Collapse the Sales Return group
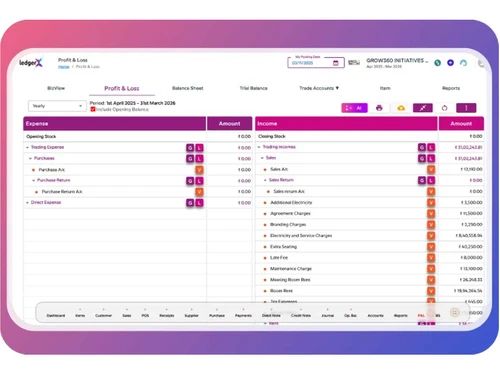 tap(265, 180)
